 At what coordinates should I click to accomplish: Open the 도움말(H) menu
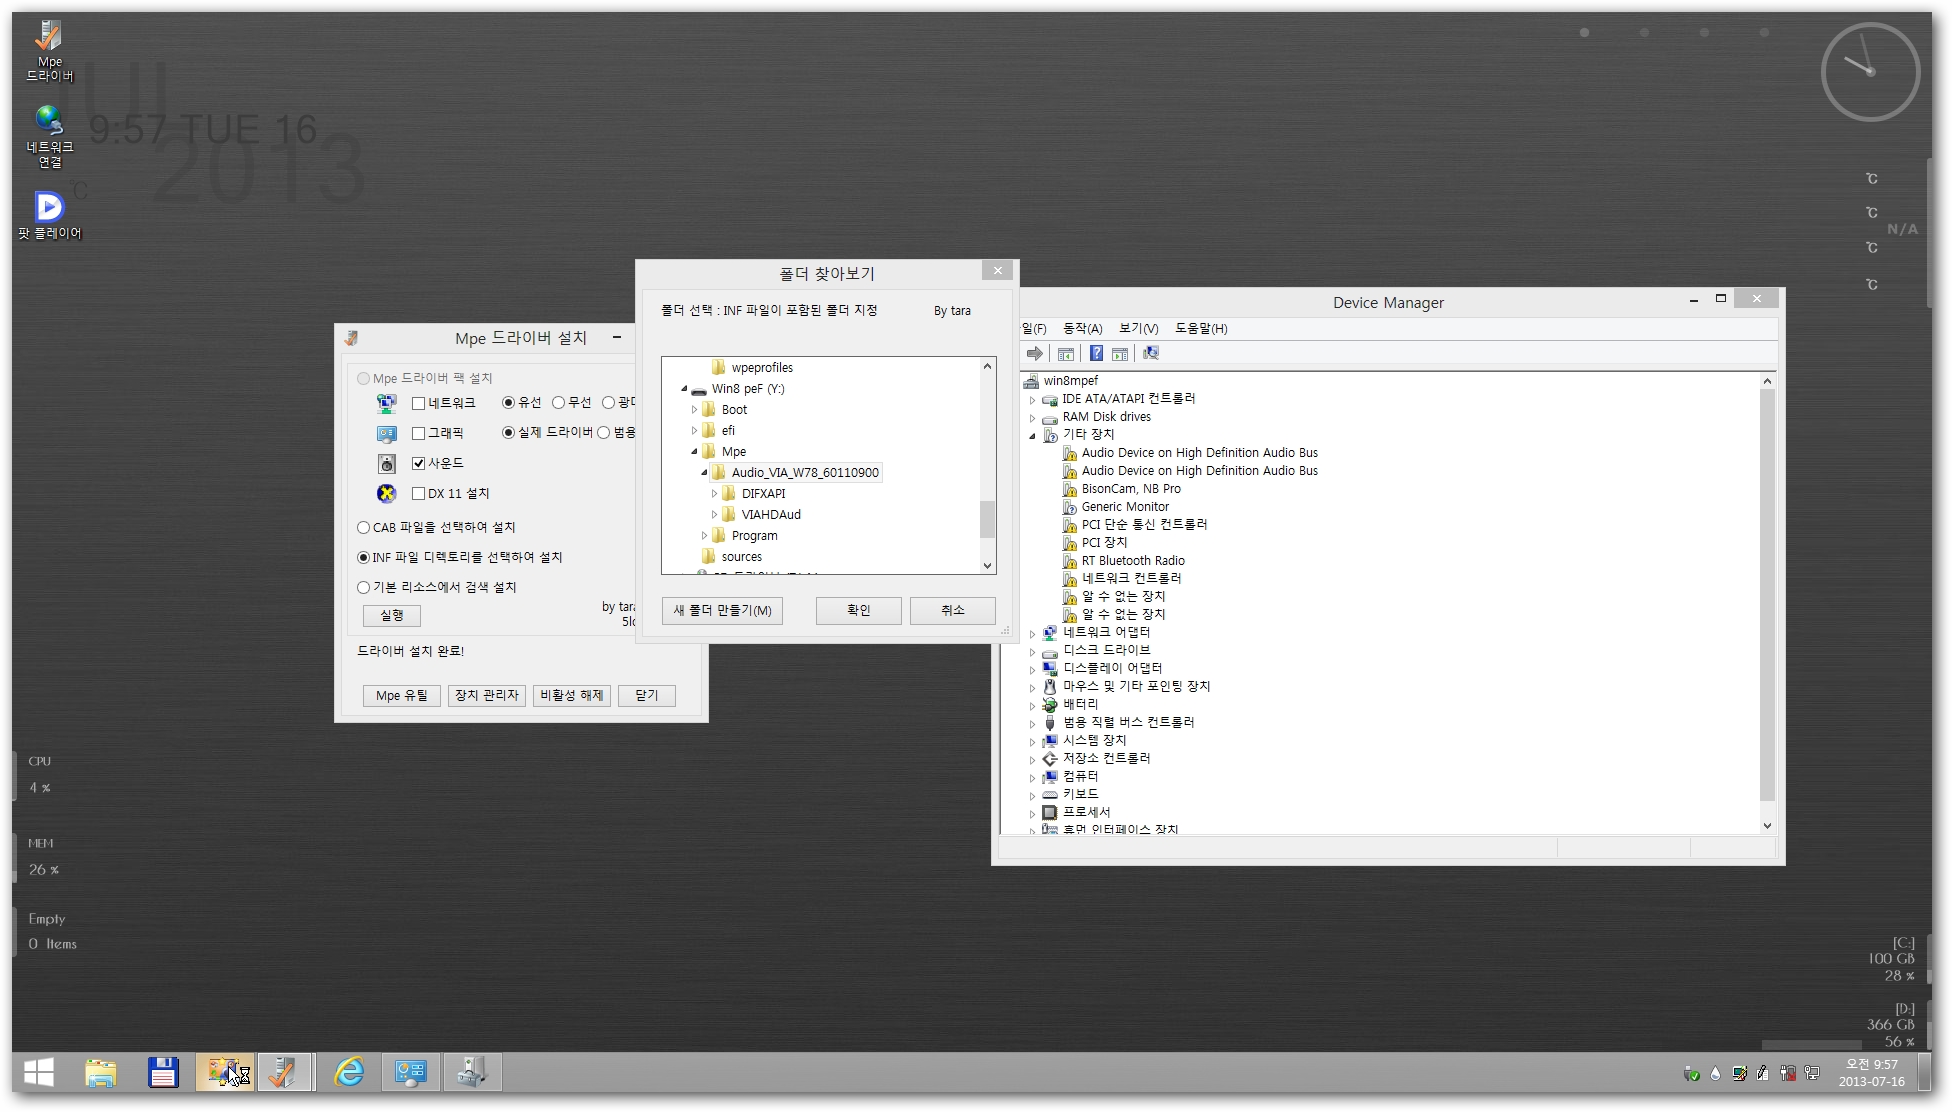tap(1201, 328)
